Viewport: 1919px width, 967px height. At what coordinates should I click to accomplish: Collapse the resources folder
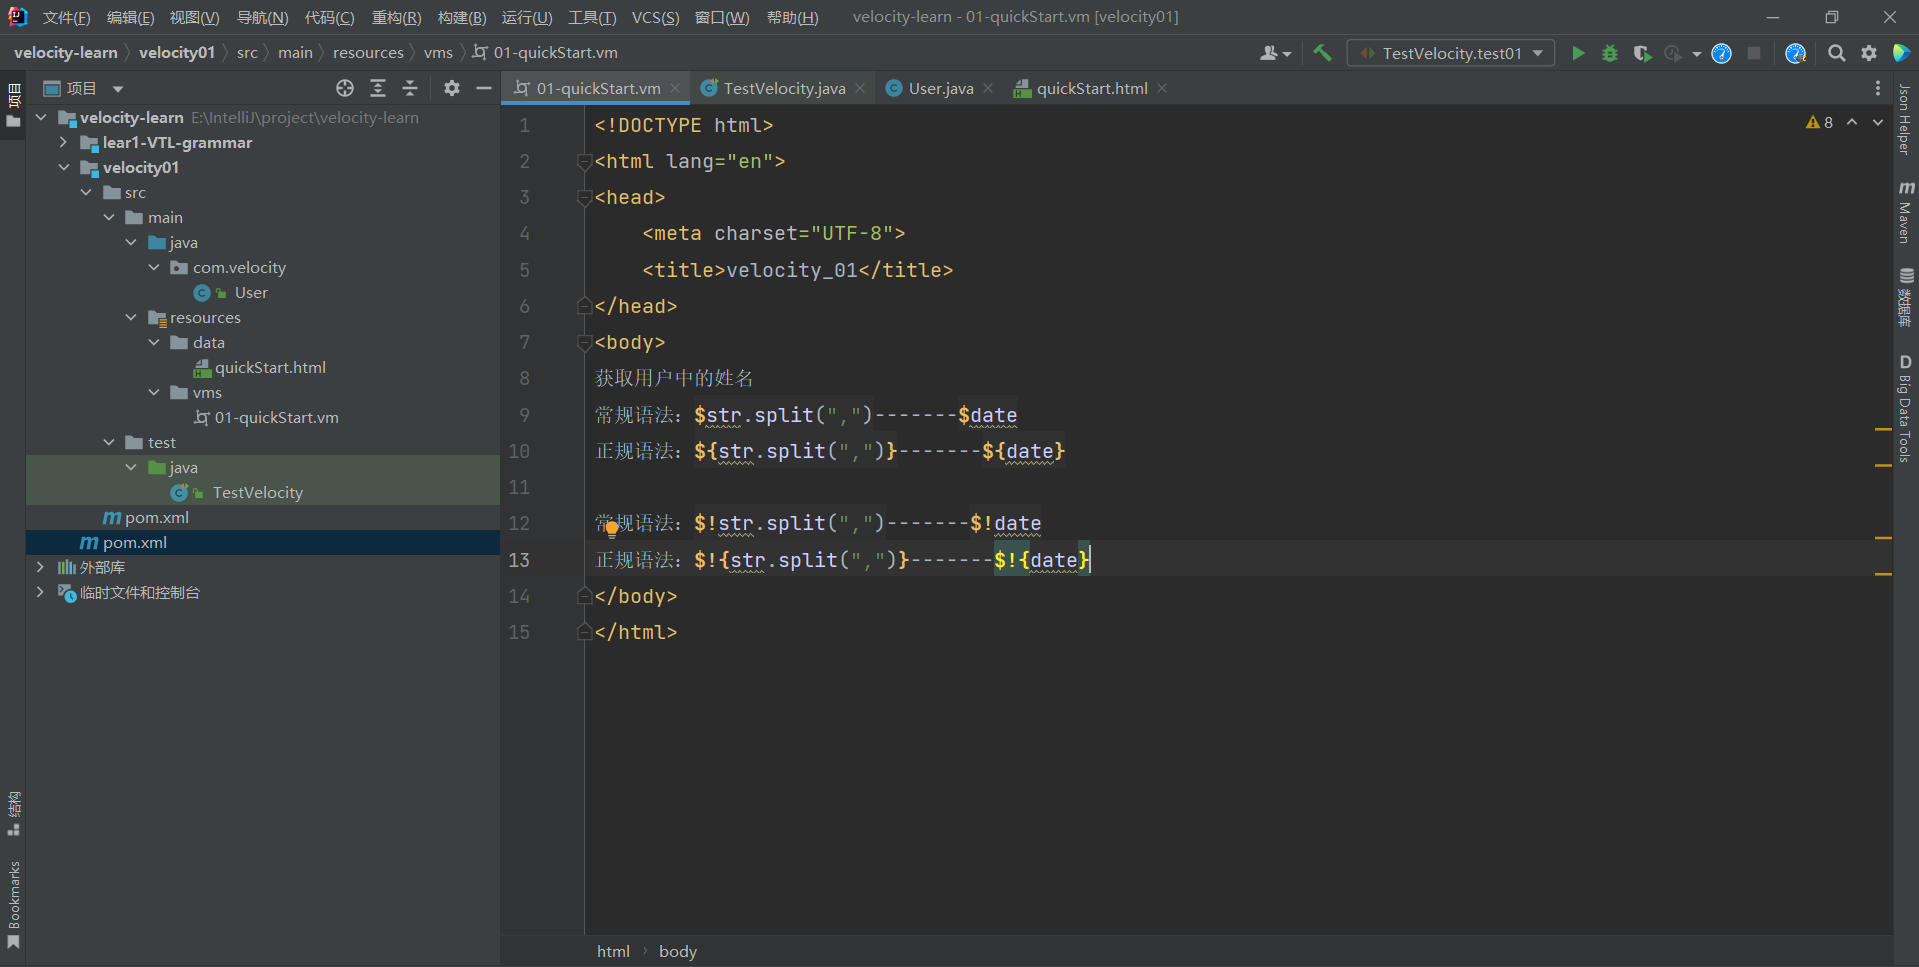[131, 317]
